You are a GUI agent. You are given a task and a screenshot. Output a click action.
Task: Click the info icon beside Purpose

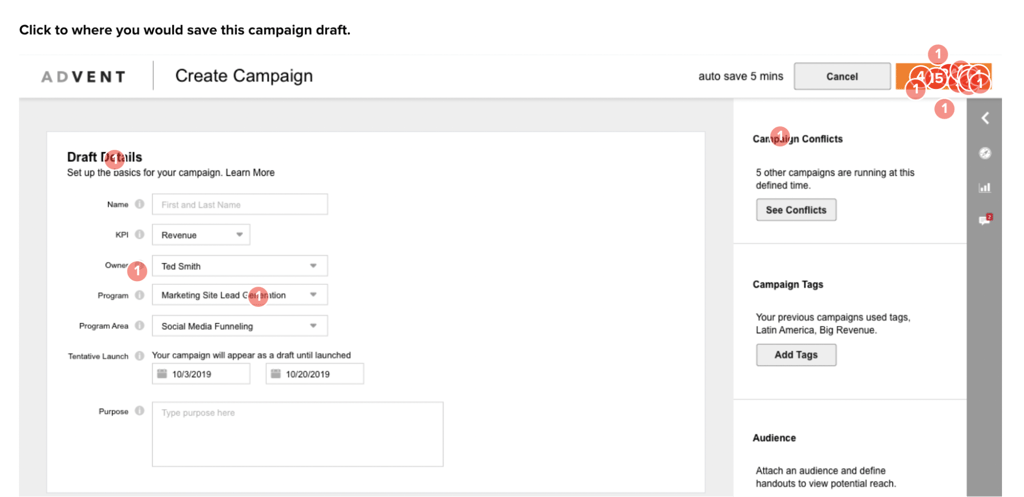pyautogui.click(x=139, y=411)
